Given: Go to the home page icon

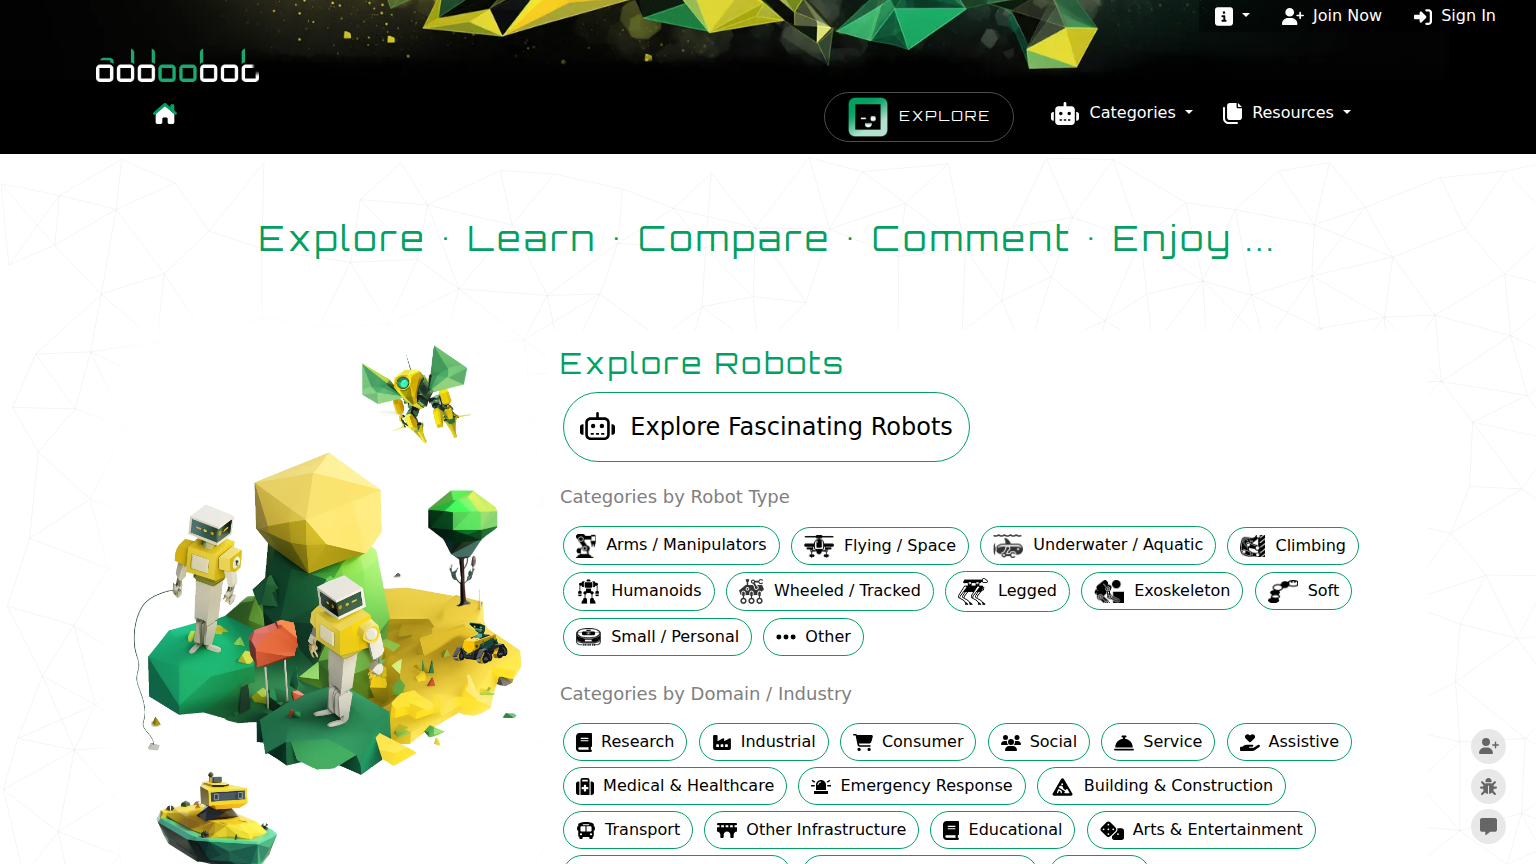Looking at the screenshot, I should point(165,115).
